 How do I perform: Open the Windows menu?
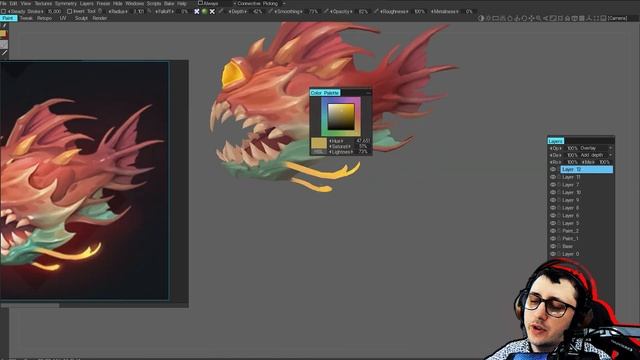pos(134,3)
